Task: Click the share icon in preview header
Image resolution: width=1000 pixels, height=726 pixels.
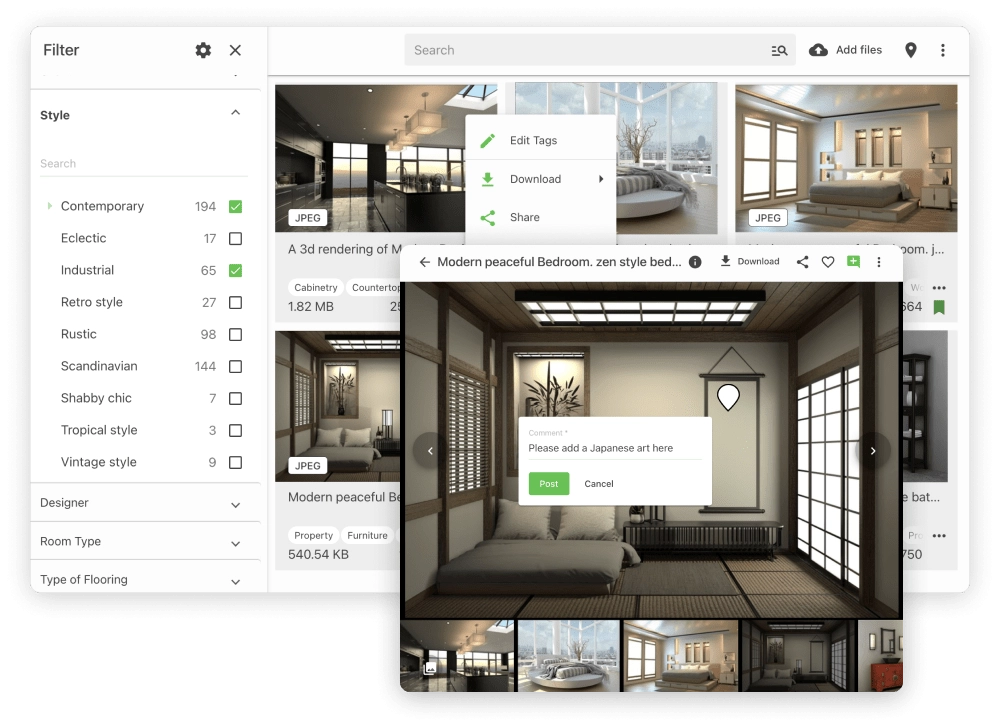Action: 802,262
